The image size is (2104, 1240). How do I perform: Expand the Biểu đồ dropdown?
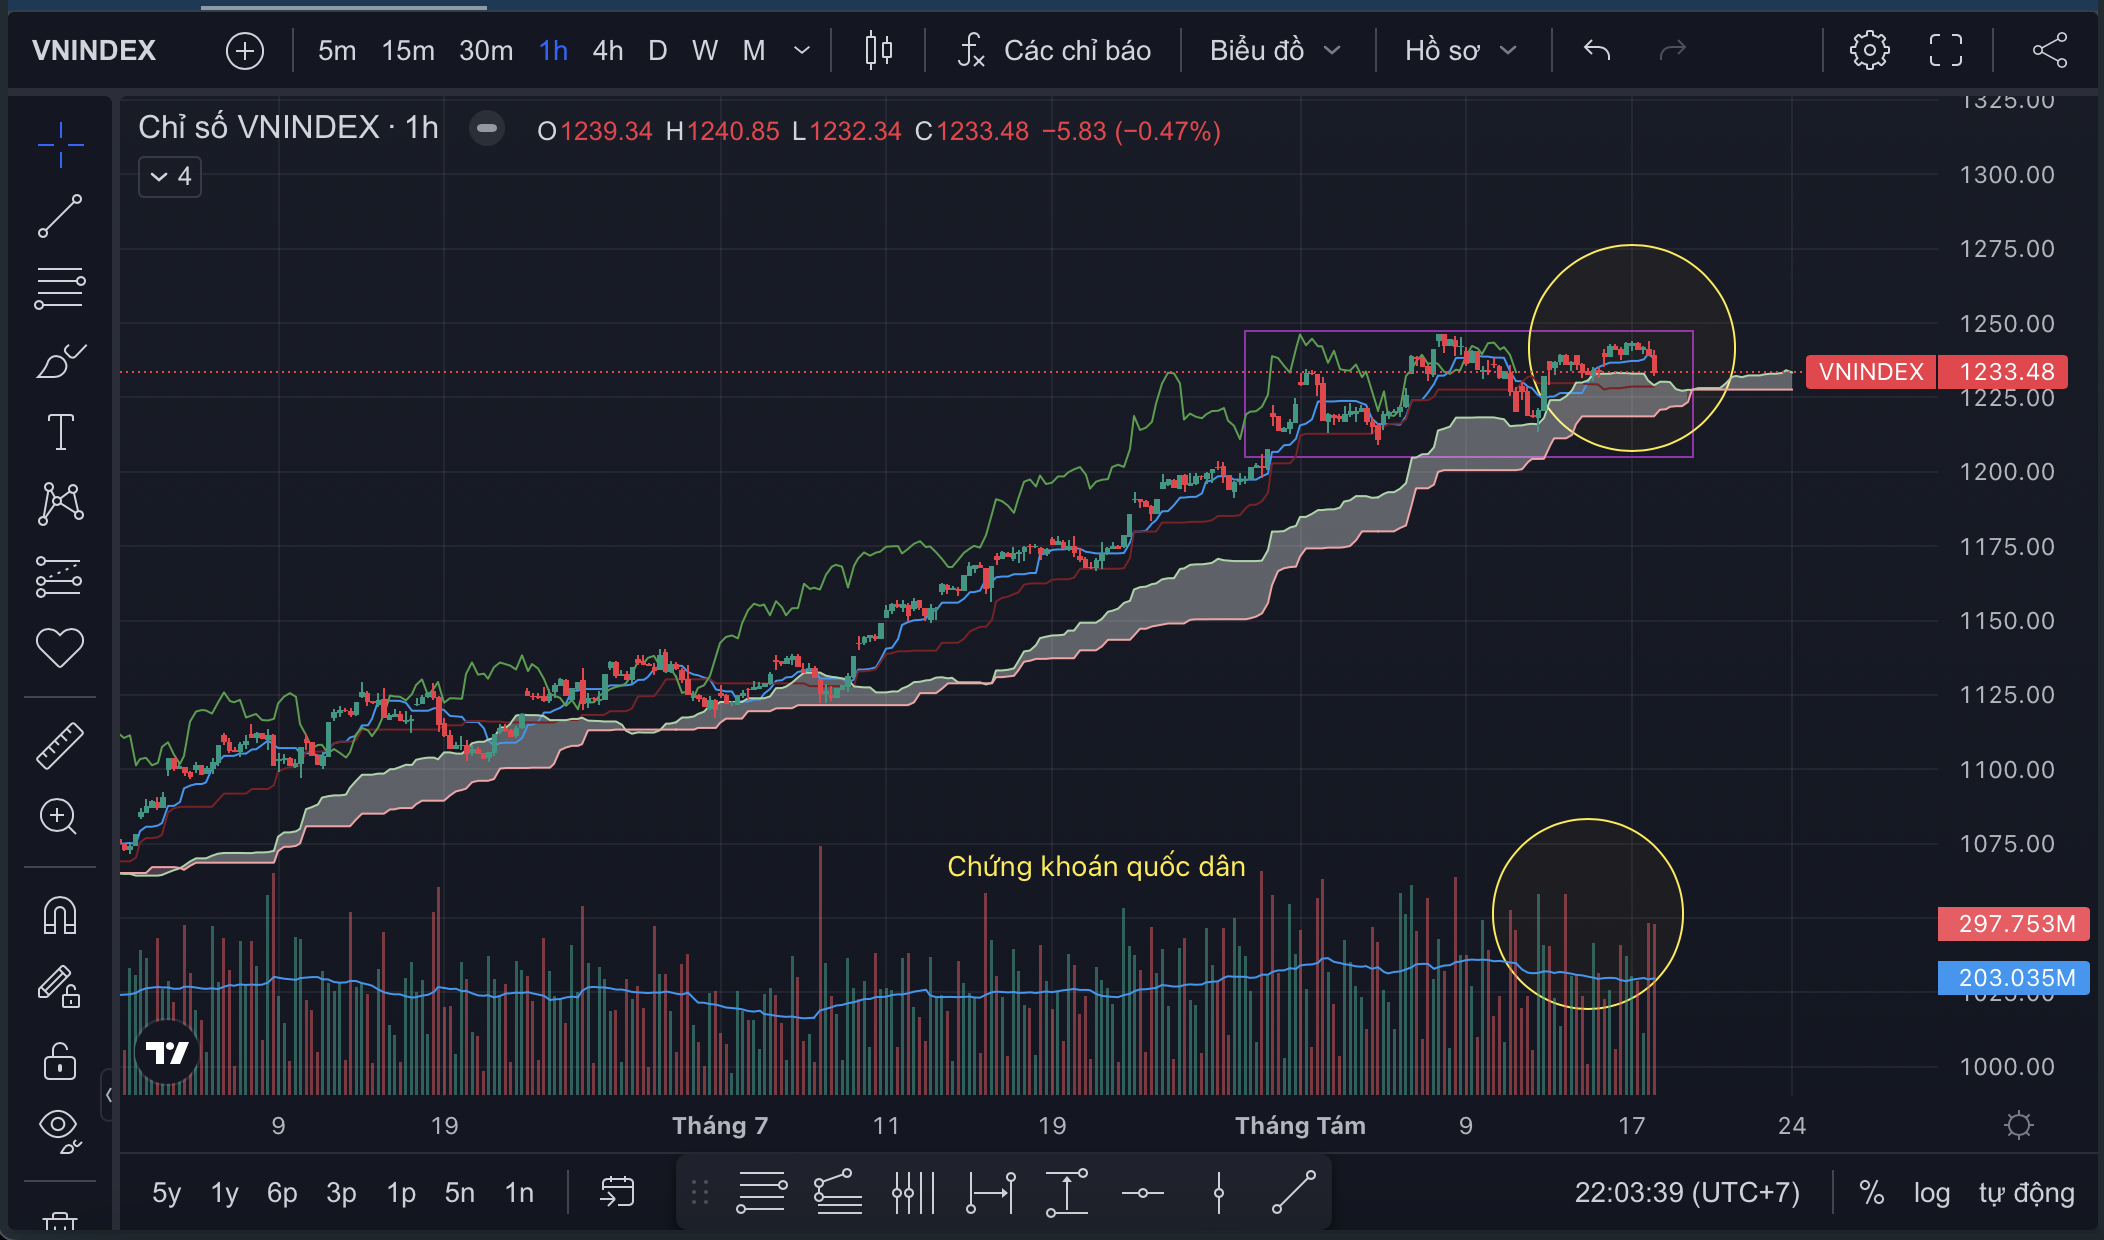coord(1275,50)
